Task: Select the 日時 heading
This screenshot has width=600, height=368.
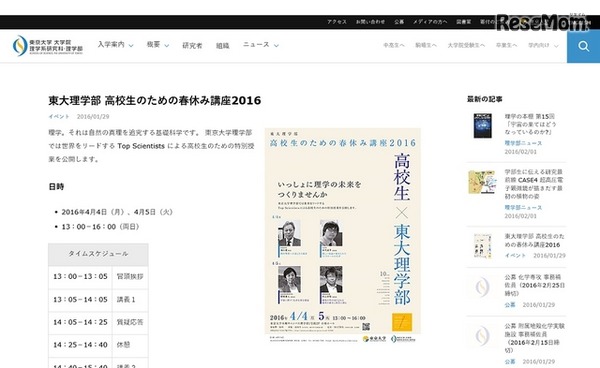Action: click(56, 187)
